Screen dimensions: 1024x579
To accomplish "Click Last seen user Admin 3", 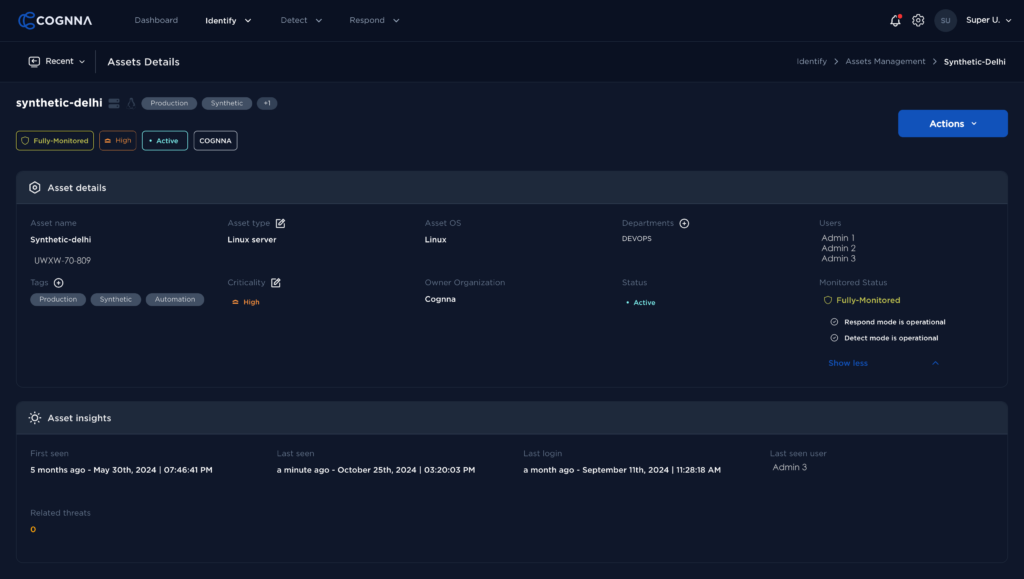I will click(x=790, y=467).
